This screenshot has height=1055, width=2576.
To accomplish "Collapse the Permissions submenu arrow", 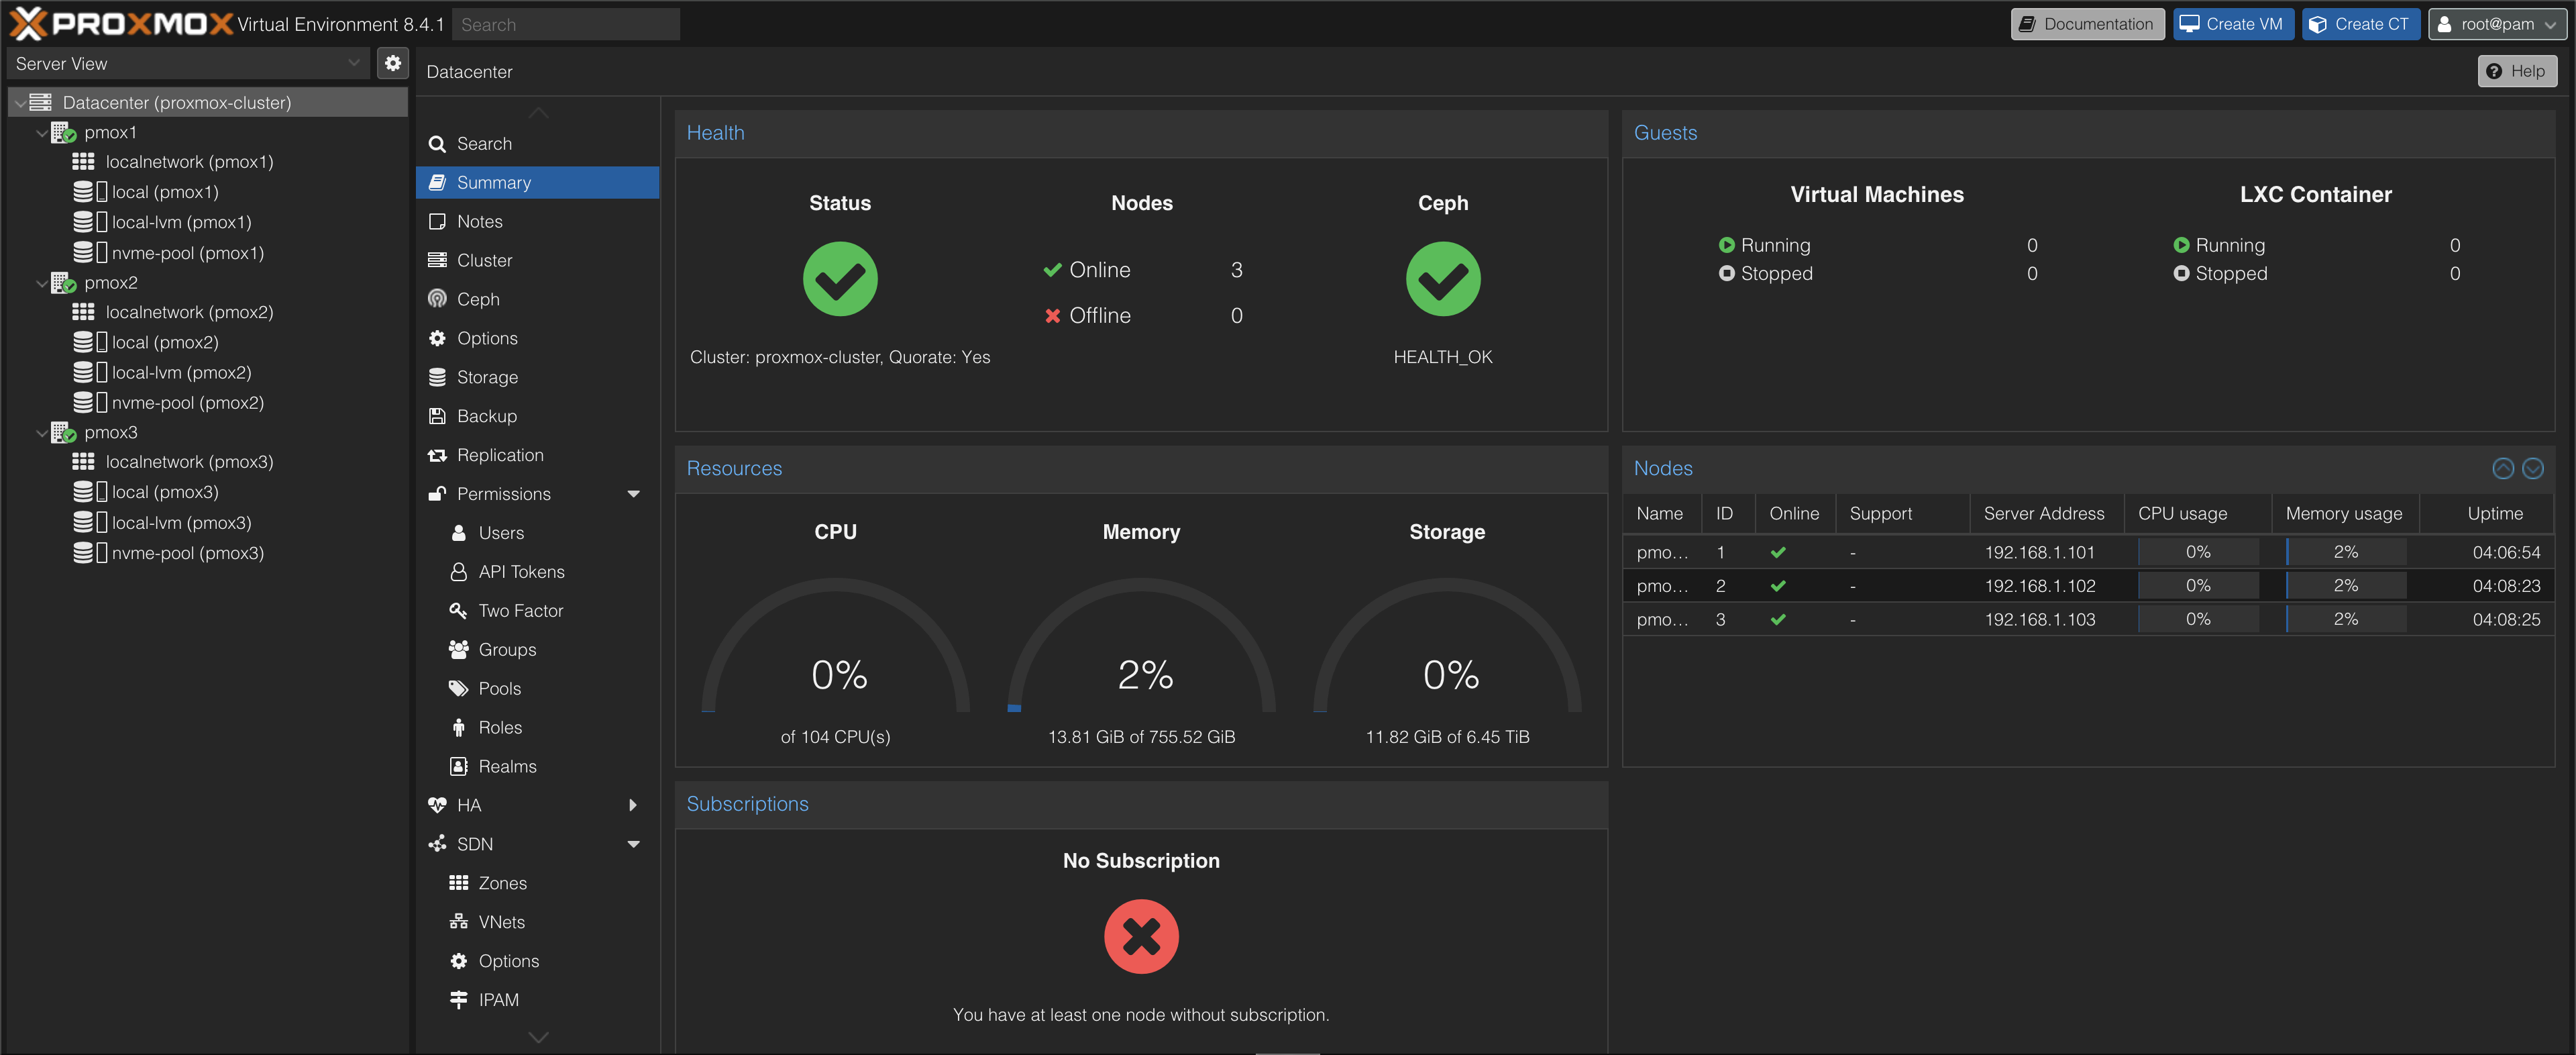I will pyautogui.click(x=633, y=494).
